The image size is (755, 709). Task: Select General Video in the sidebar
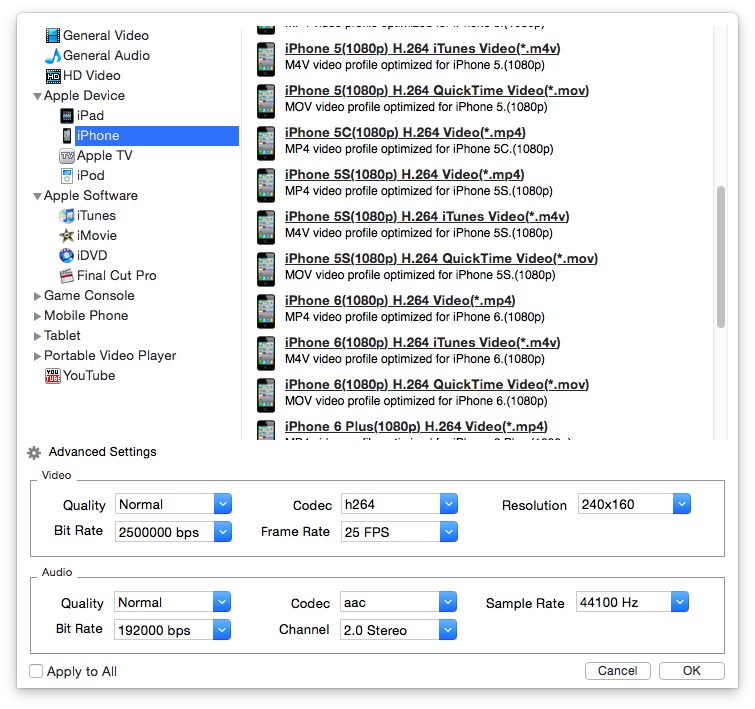pos(106,36)
